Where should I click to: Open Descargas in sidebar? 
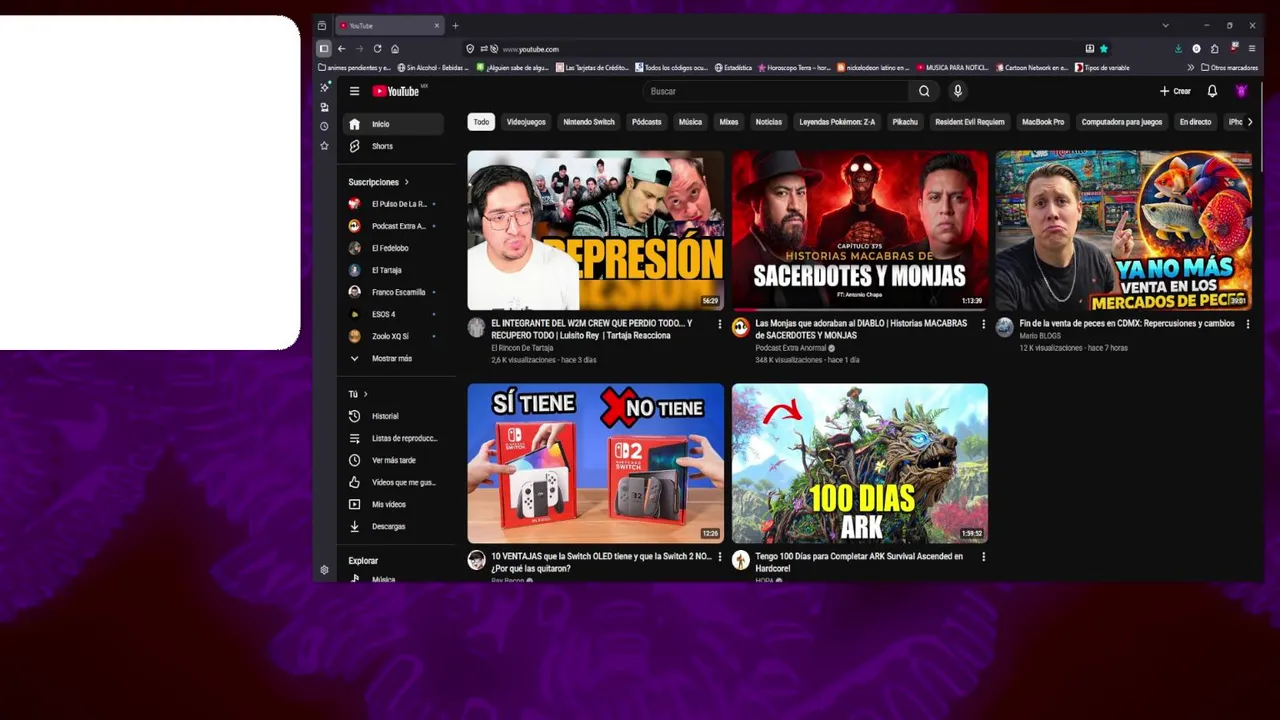click(x=393, y=526)
